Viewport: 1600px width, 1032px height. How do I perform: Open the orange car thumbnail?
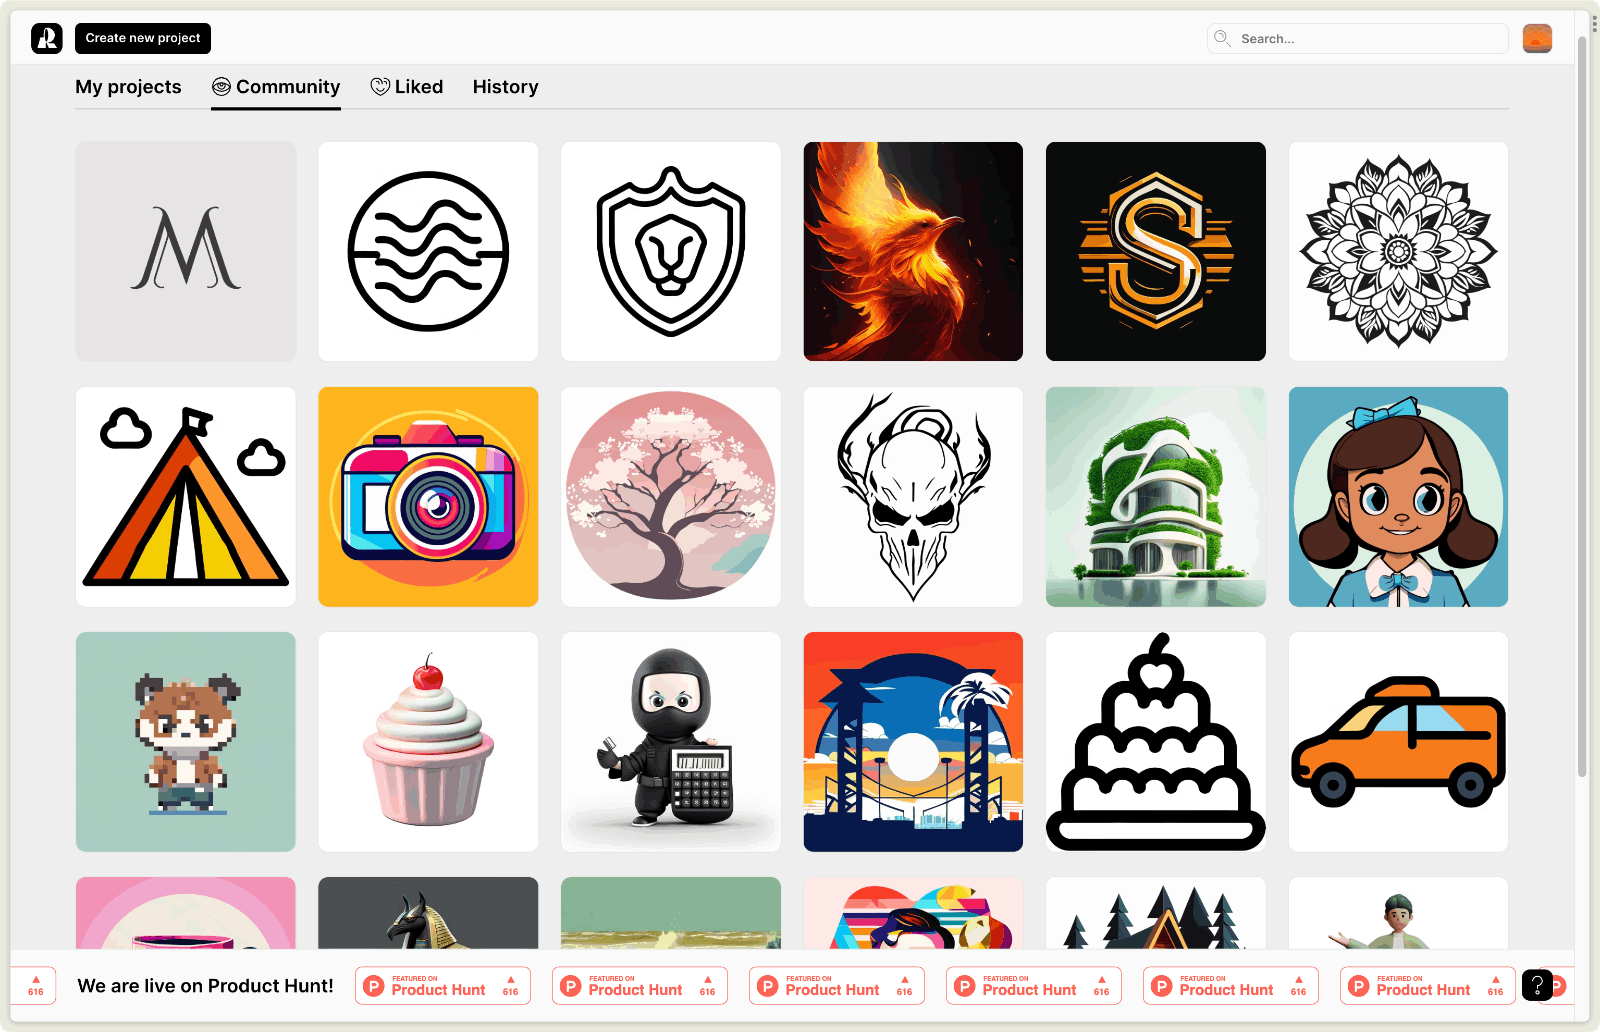[1398, 742]
